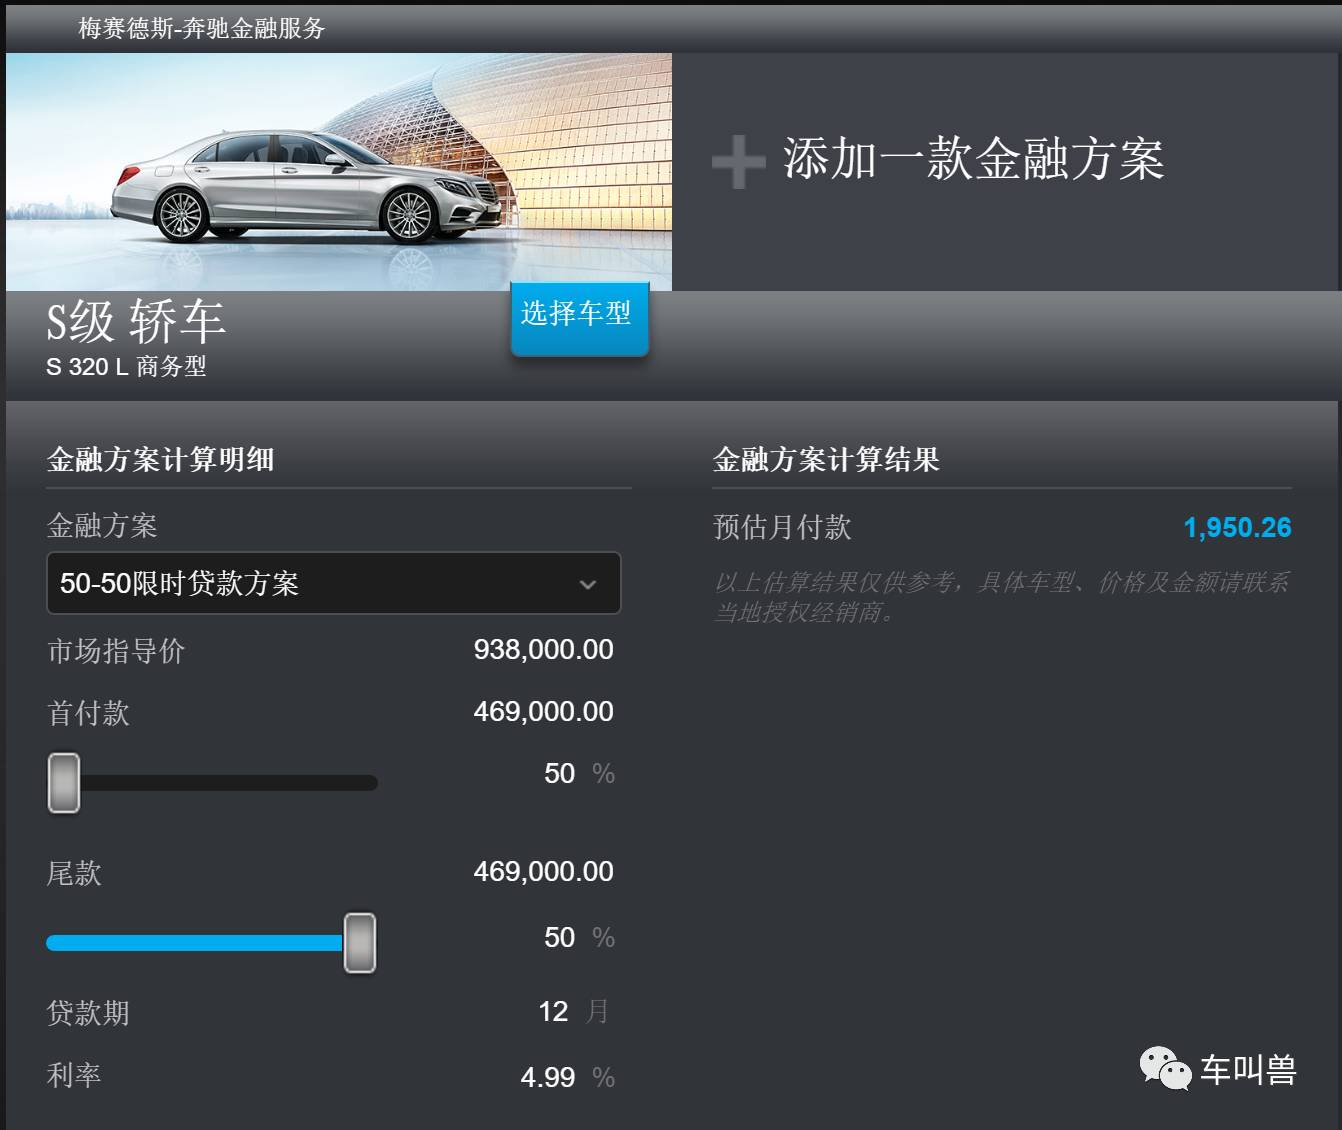Click the estimated monthly payment 1,950.26
This screenshot has width=1342, height=1130.
[1237, 528]
